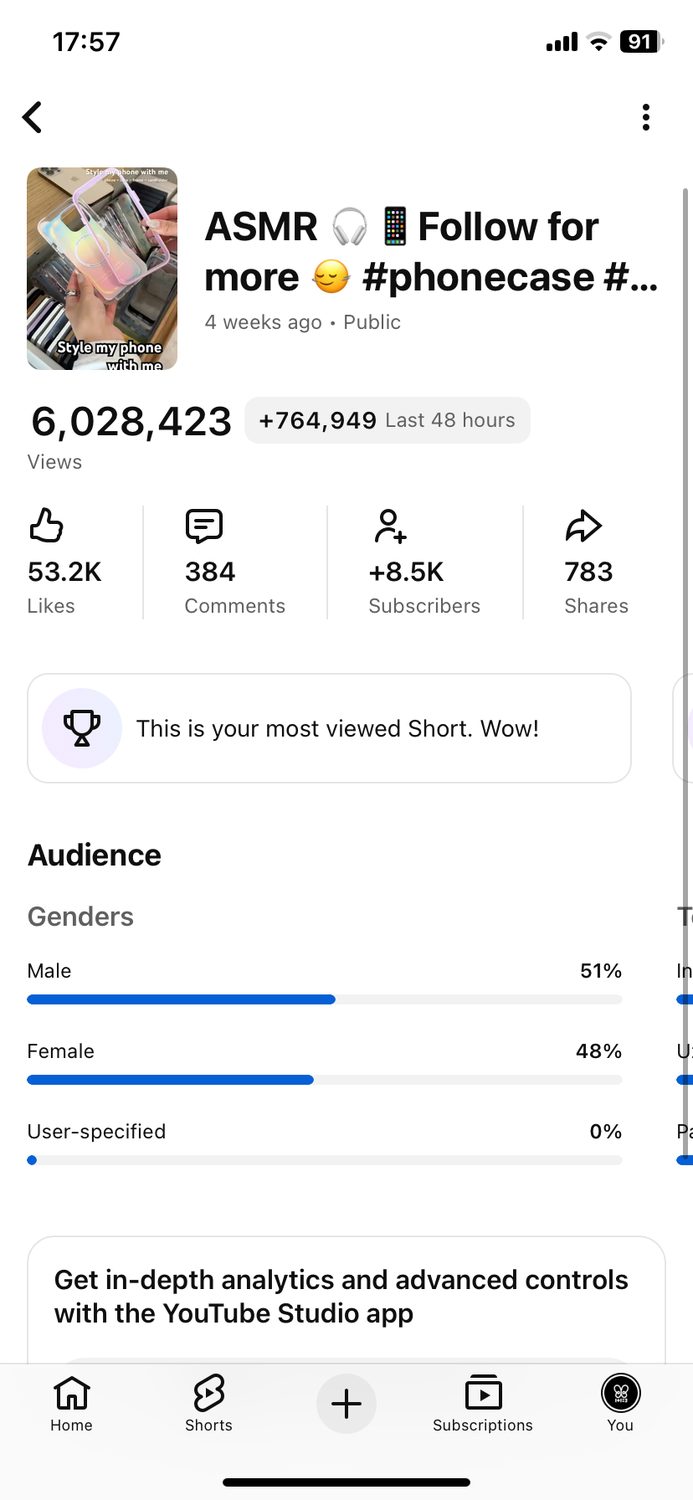Open the three-dot more options menu
The image size is (693, 1500).
pyautogui.click(x=646, y=117)
